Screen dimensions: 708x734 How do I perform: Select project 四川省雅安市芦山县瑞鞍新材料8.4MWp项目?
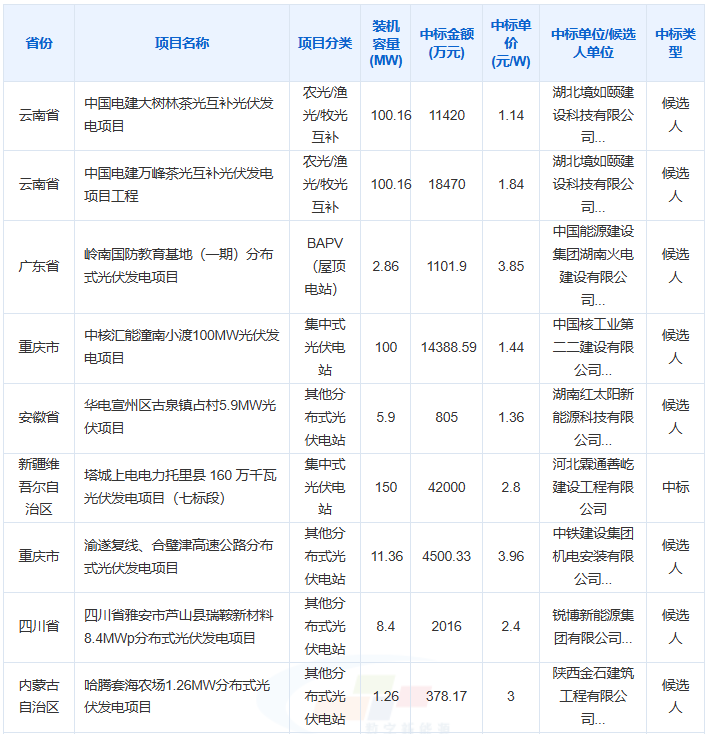(x=179, y=626)
